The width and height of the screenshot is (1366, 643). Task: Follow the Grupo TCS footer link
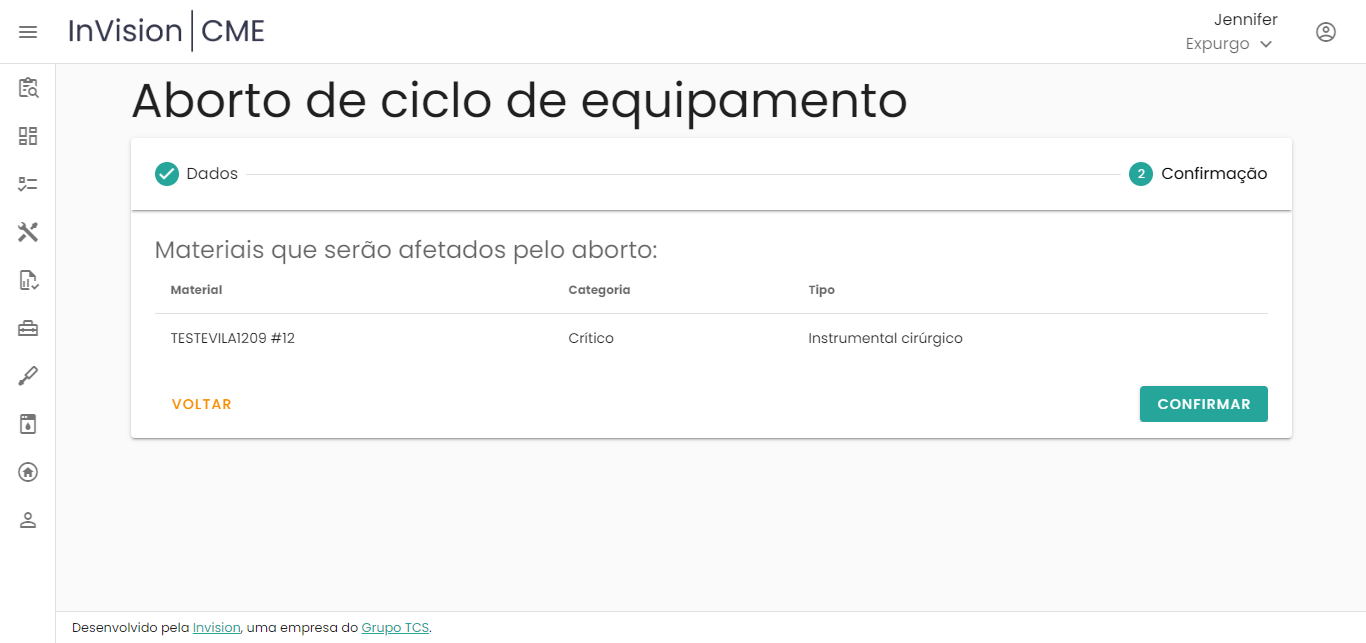coord(394,628)
